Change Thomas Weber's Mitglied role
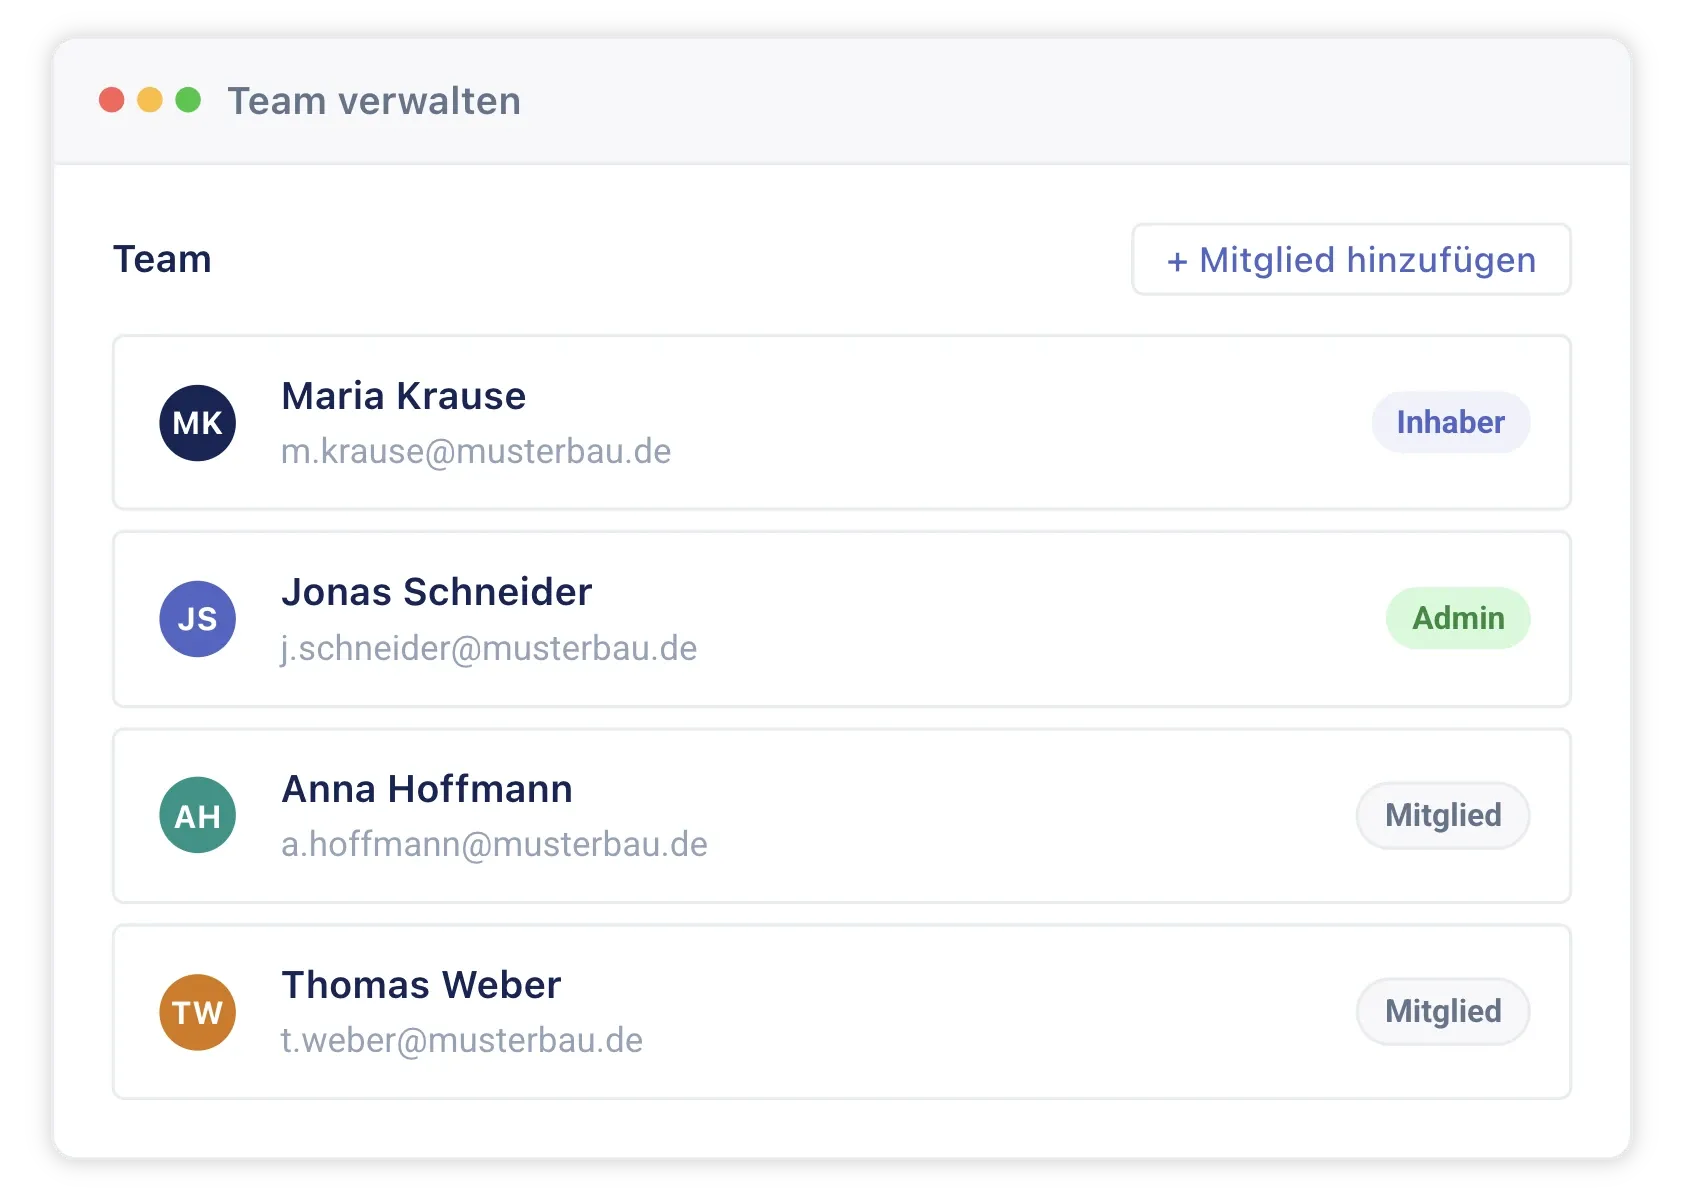The width and height of the screenshot is (1684, 1196). point(1443,1011)
